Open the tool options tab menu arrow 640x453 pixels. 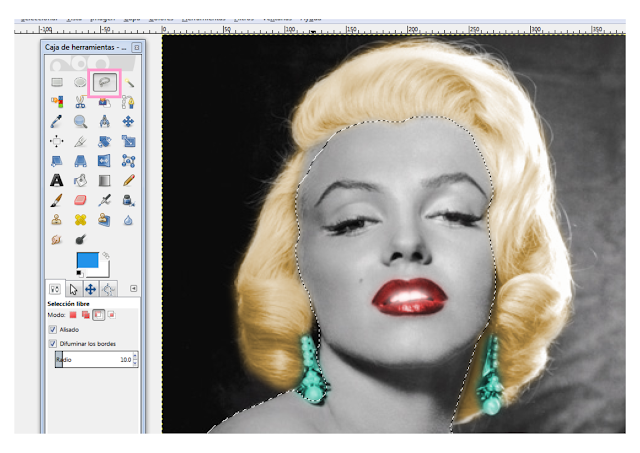click(x=133, y=289)
